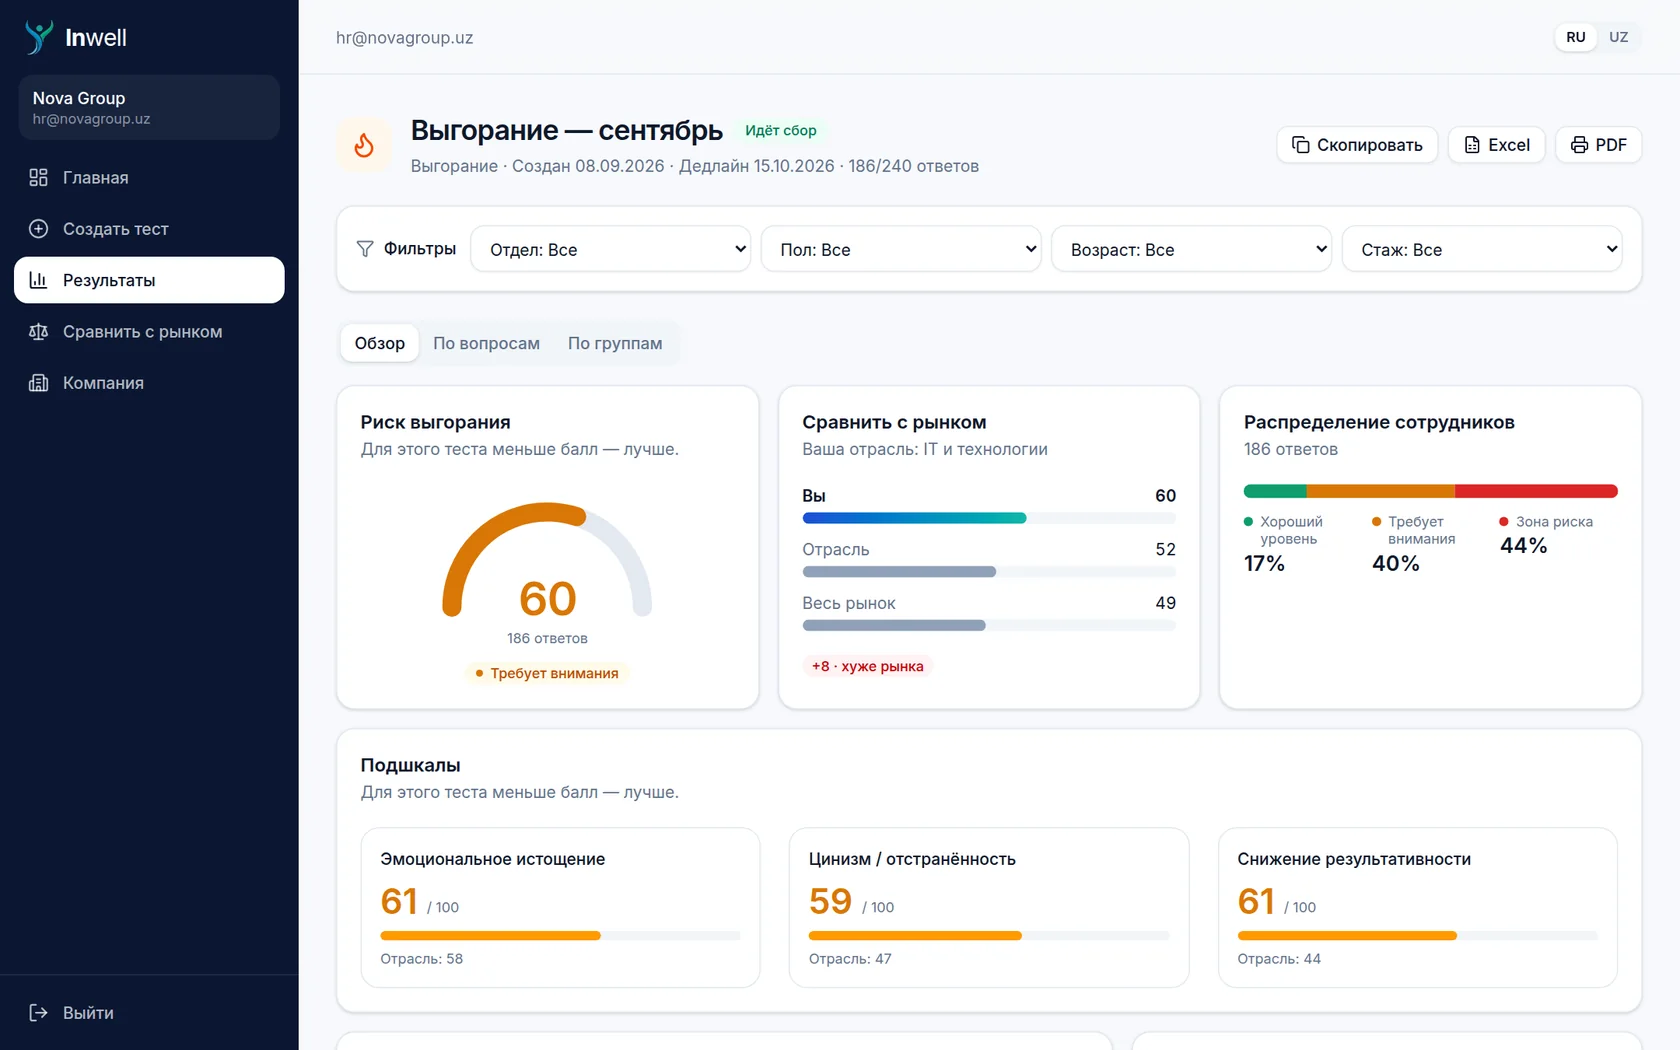Click the Эмоциональное истощение subscale card
The height and width of the screenshot is (1050, 1680).
pos(560,907)
